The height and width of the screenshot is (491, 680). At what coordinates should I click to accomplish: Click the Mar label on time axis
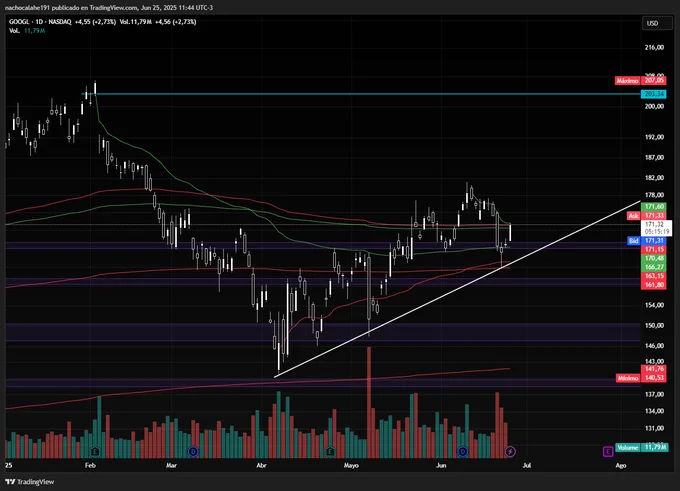(x=171, y=465)
